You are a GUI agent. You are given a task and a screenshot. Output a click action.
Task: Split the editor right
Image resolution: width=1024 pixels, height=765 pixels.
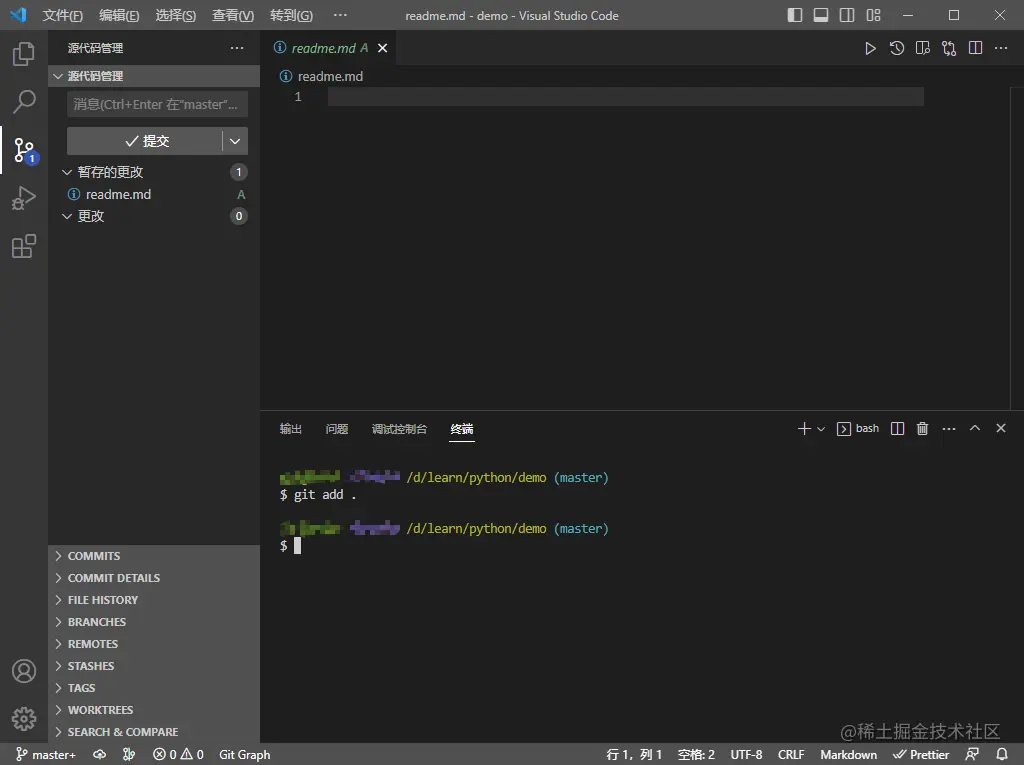pyautogui.click(x=975, y=48)
